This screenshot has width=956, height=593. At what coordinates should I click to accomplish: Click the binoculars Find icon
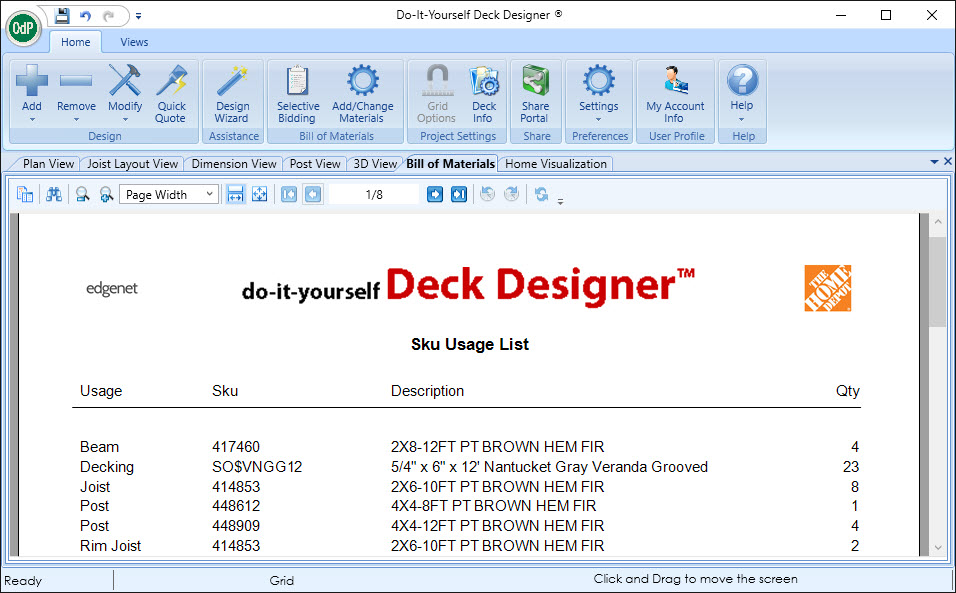(x=54, y=194)
